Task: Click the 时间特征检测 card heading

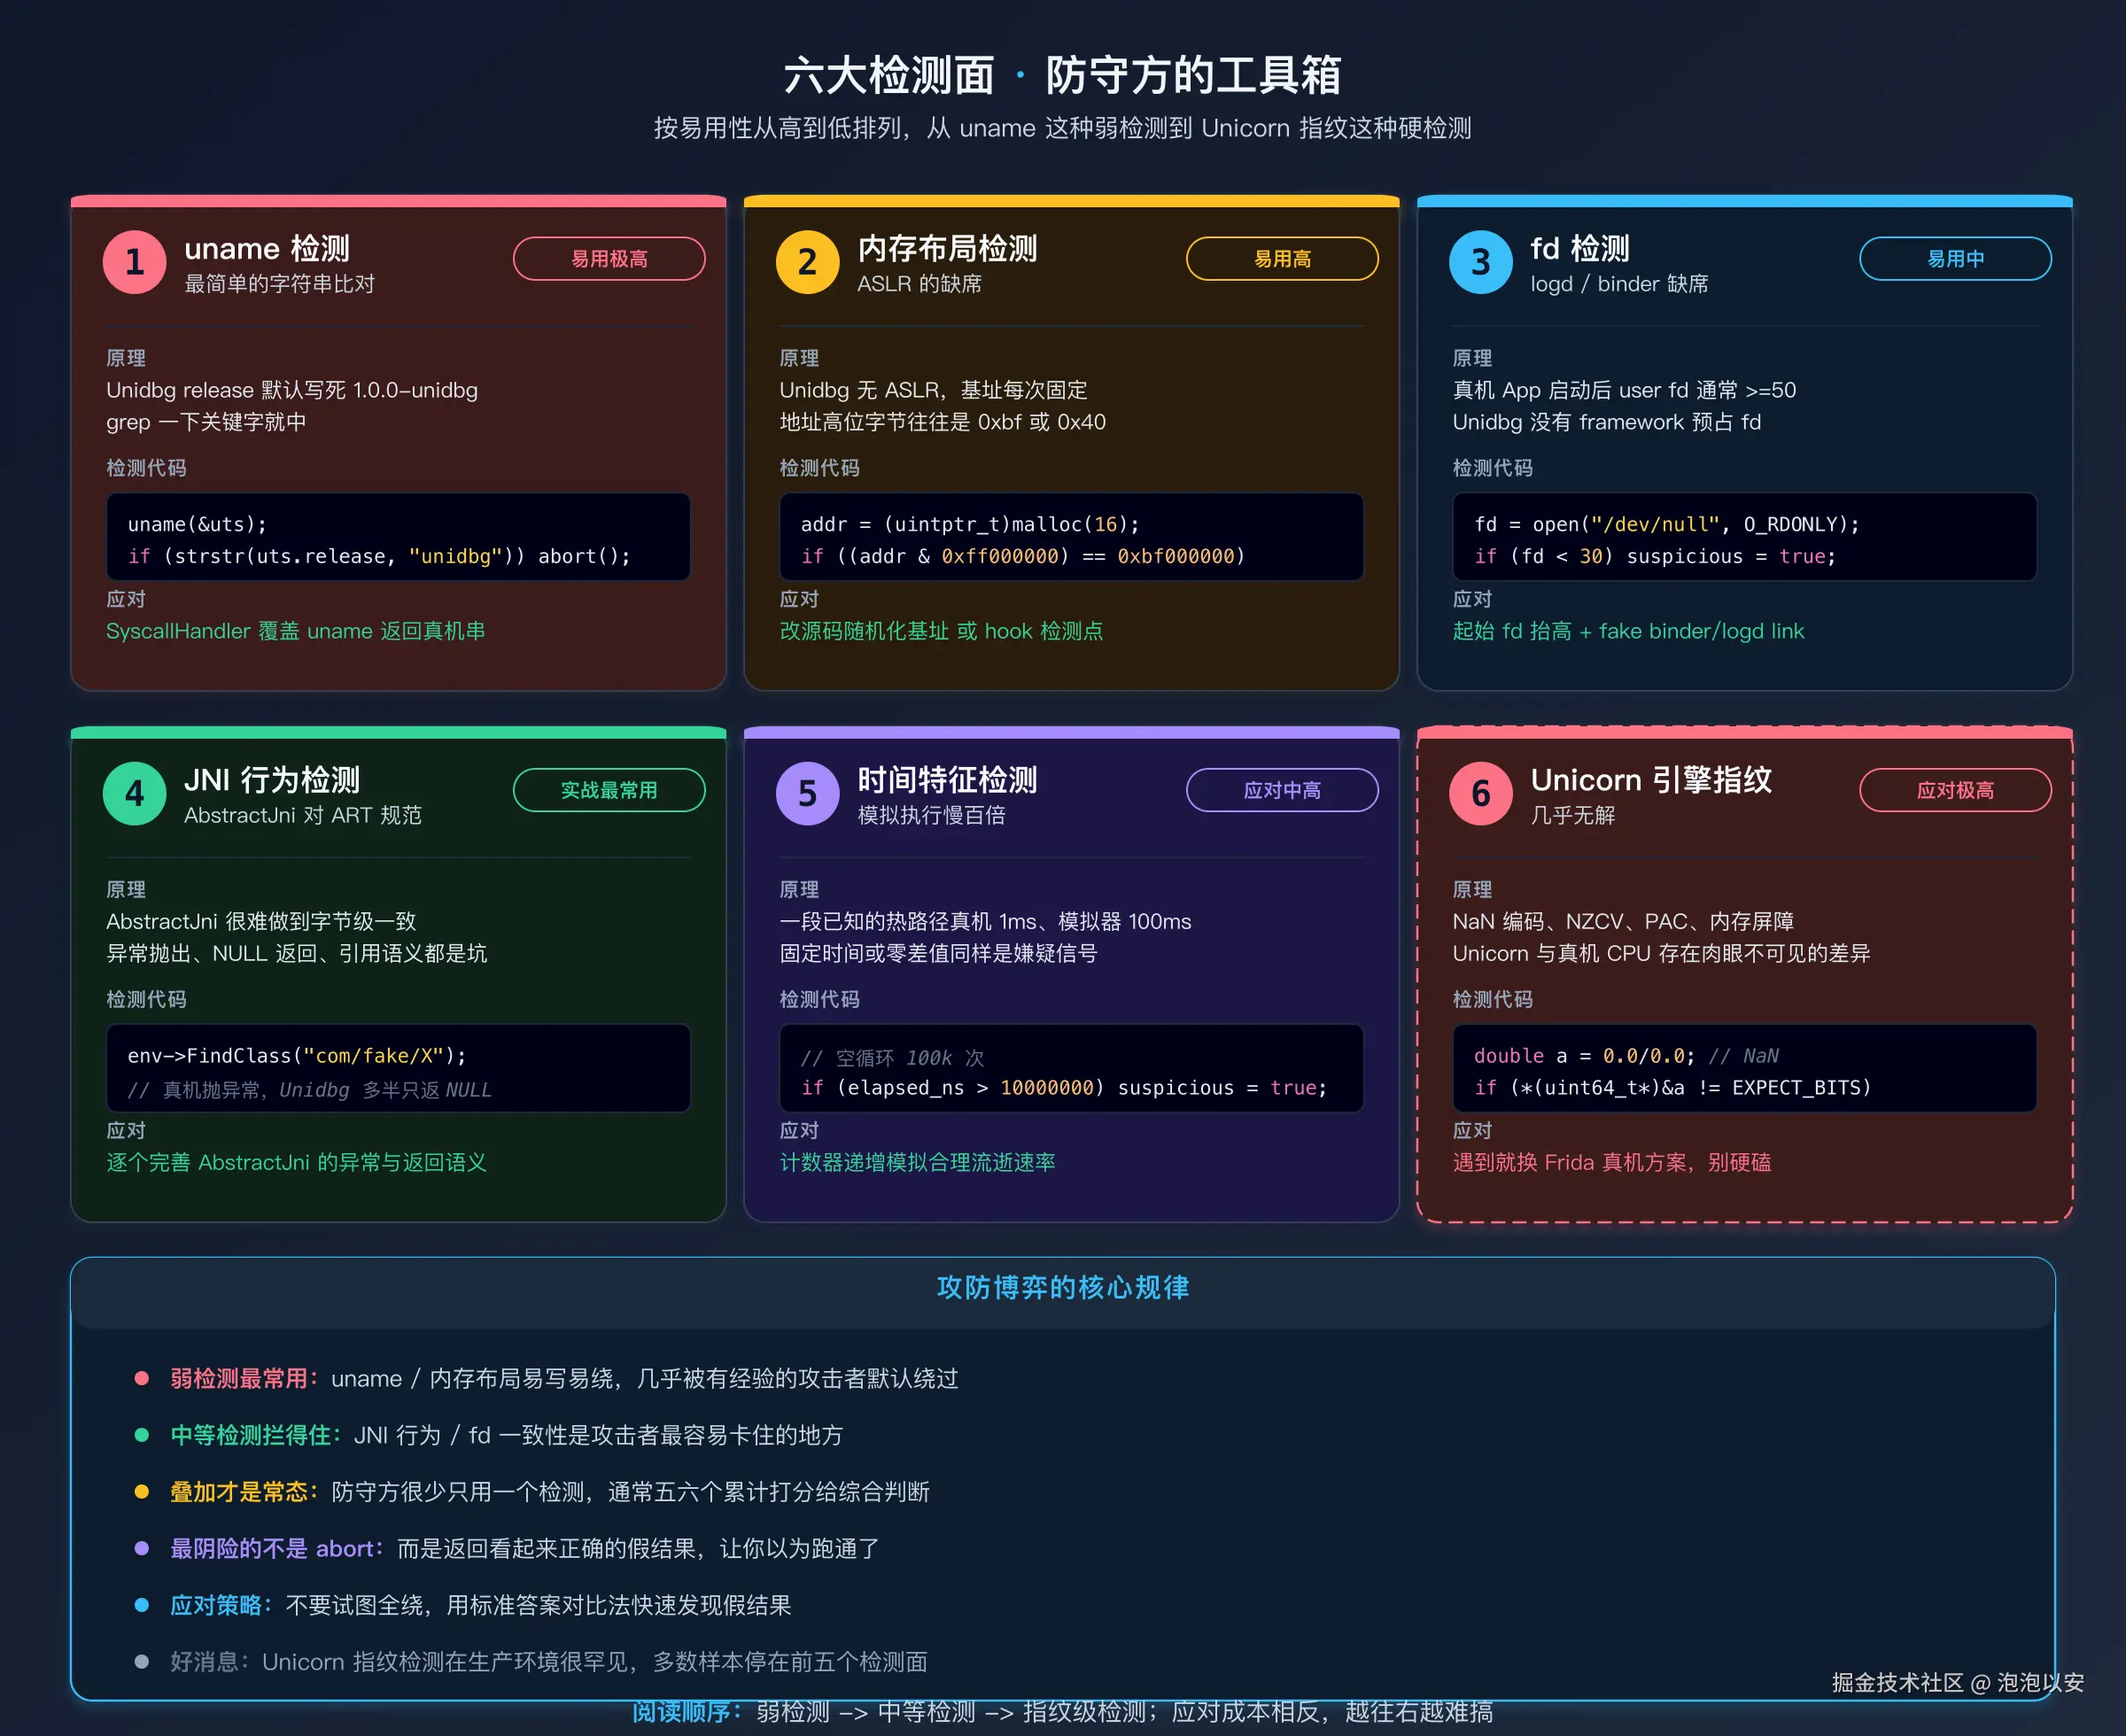Action: click(x=947, y=779)
